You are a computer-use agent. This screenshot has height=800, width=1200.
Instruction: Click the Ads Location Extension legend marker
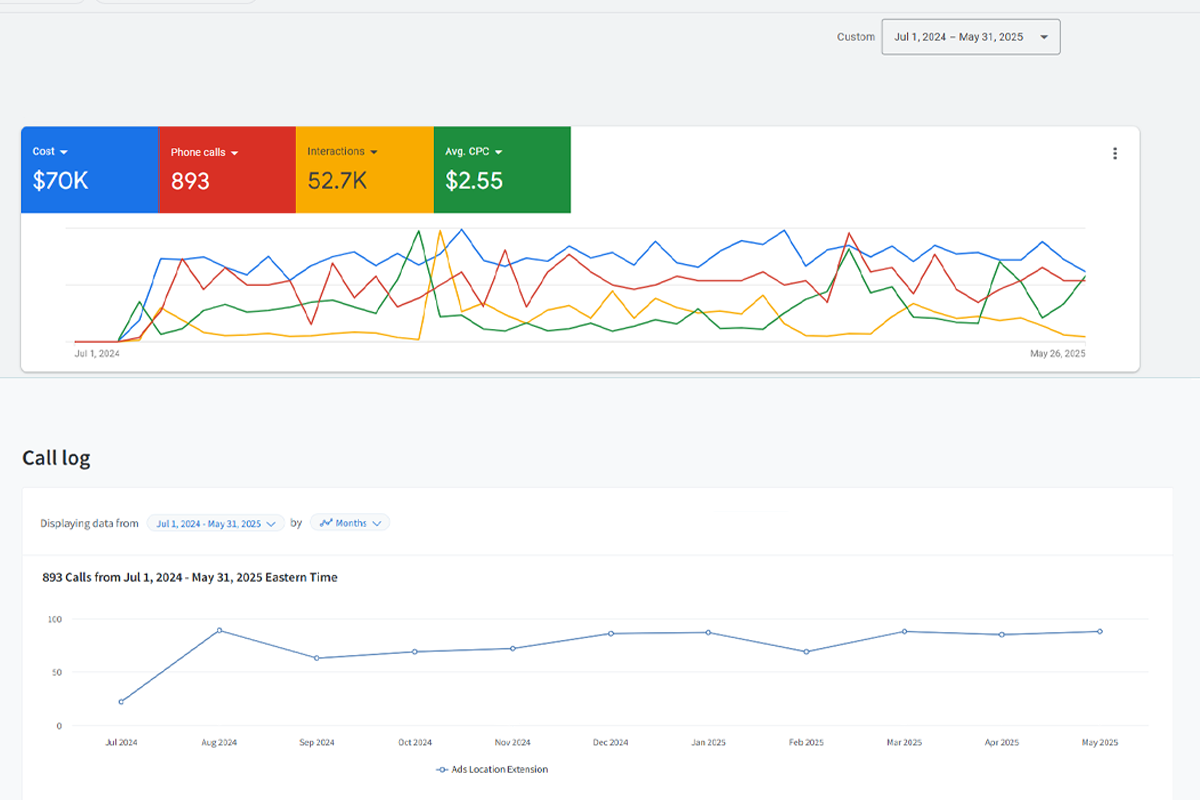(441, 769)
